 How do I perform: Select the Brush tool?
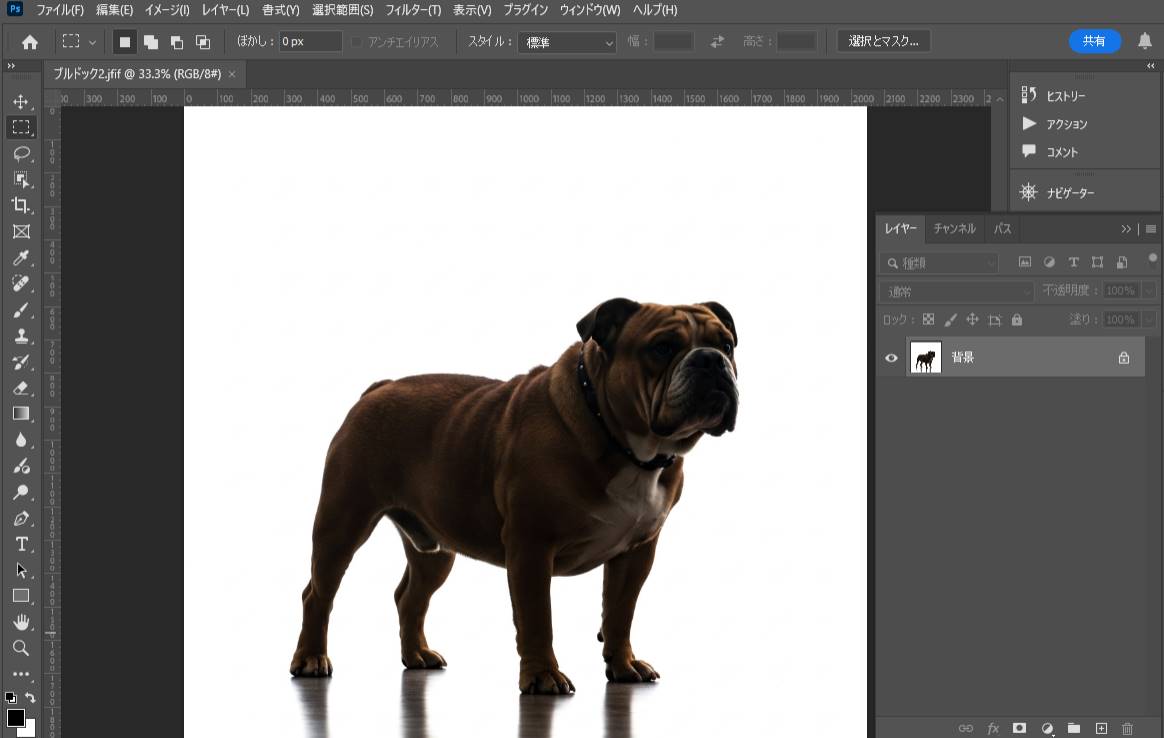[x=21, y=310]
